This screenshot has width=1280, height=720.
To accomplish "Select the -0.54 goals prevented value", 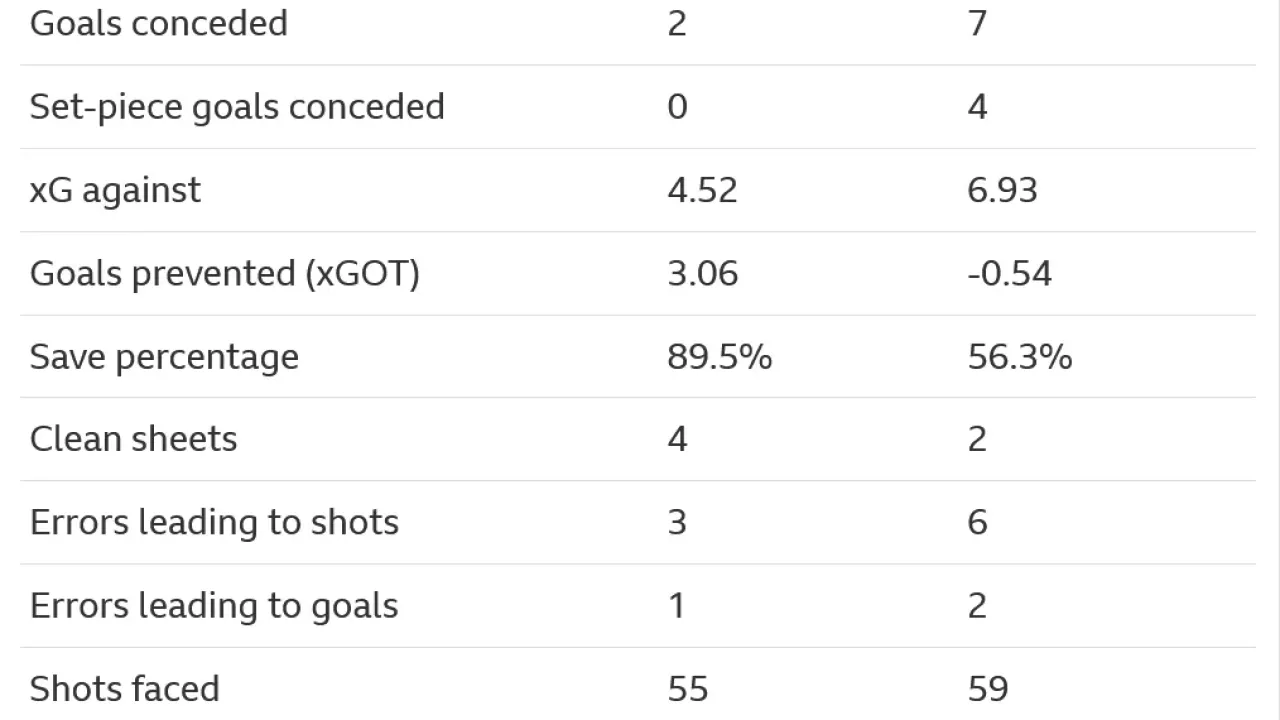I will [x=1009, y=273].
